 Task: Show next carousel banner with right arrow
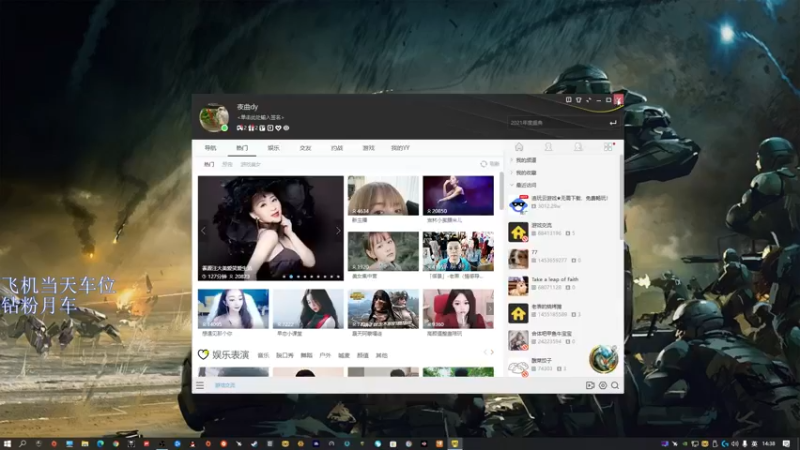(338, 231)
